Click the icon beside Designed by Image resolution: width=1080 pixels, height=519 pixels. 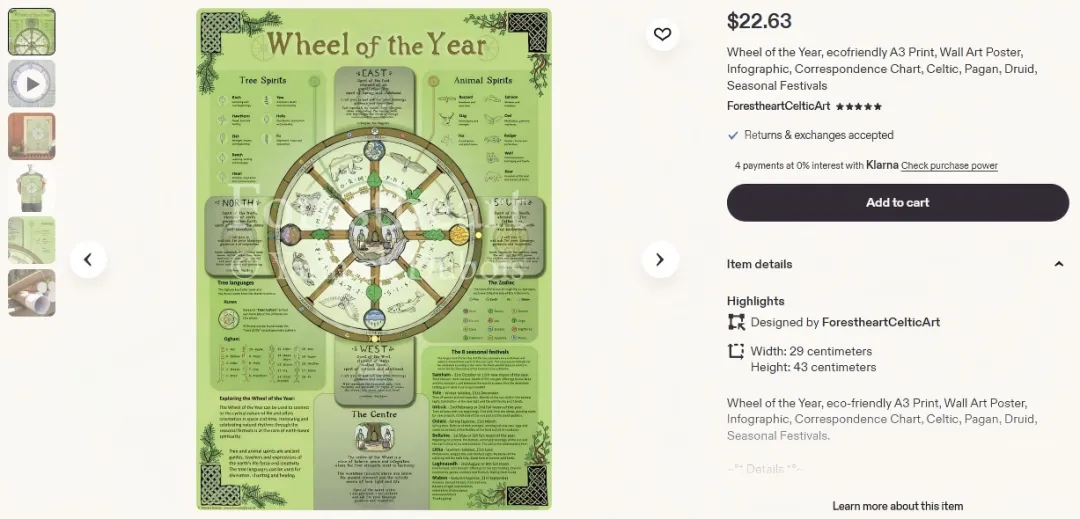pyautogui.click(x=736, y=322)
